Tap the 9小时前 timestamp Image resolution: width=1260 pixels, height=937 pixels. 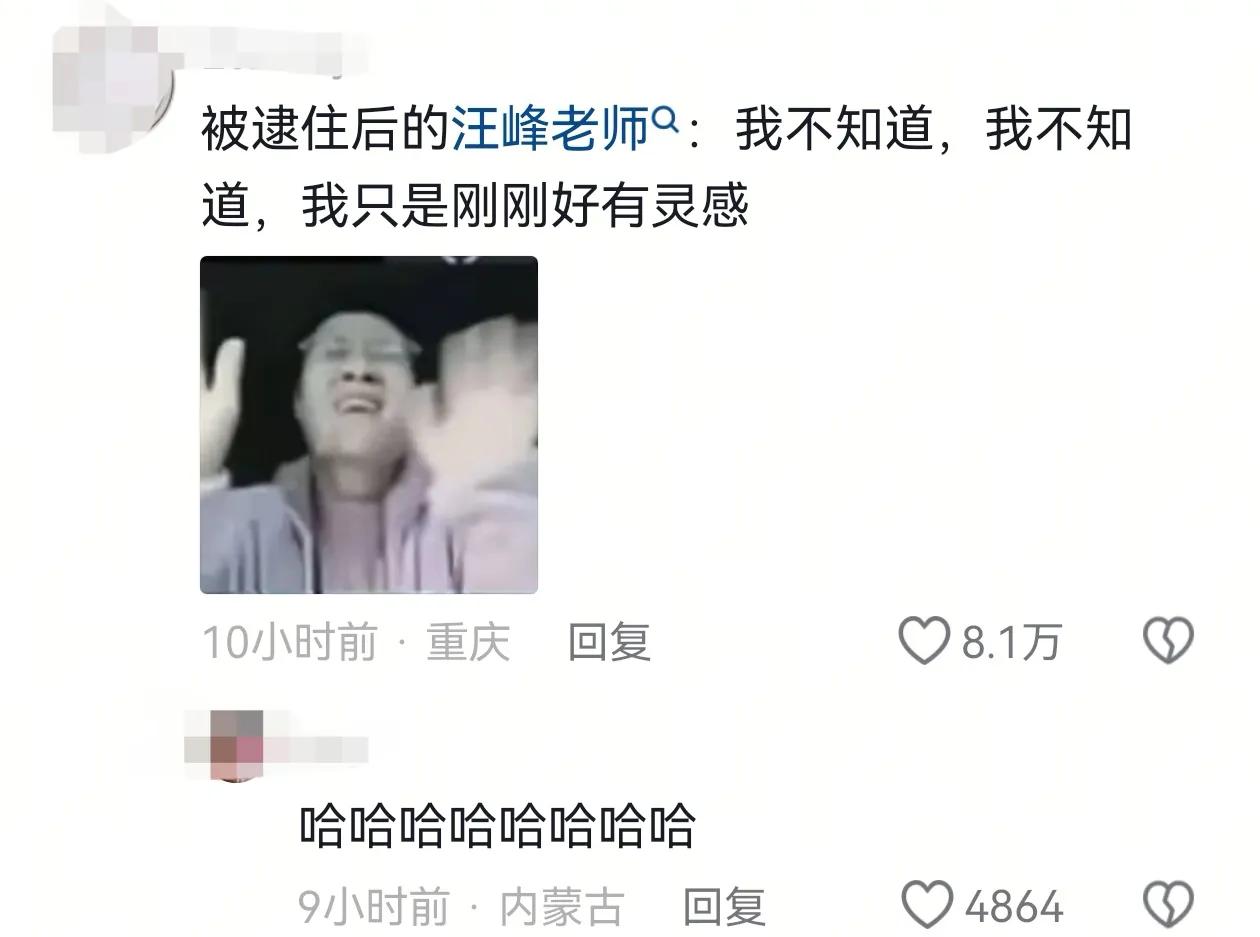(374, 906)
